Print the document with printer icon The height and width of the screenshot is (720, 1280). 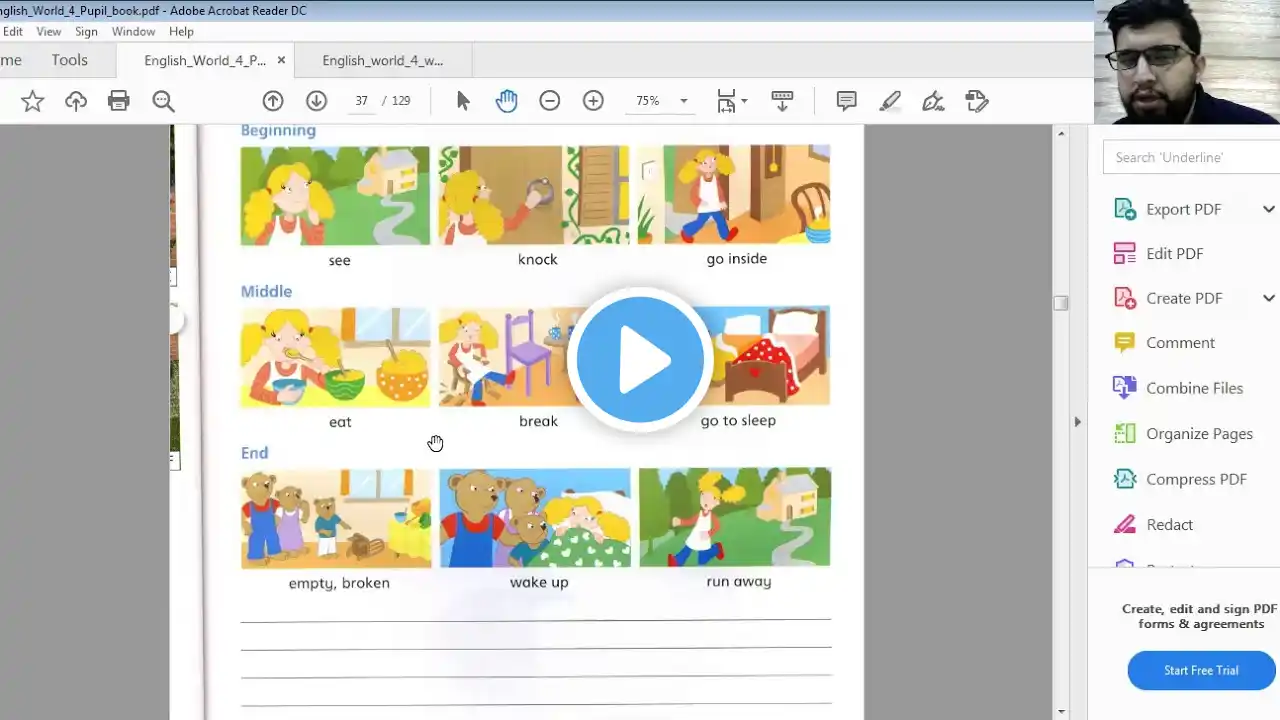click(x=119, y=101)
